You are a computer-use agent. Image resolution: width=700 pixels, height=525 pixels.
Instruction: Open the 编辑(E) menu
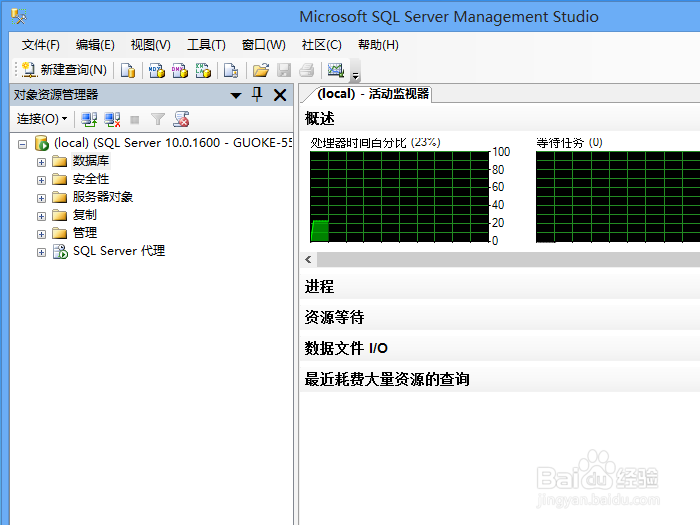point(95,45)
